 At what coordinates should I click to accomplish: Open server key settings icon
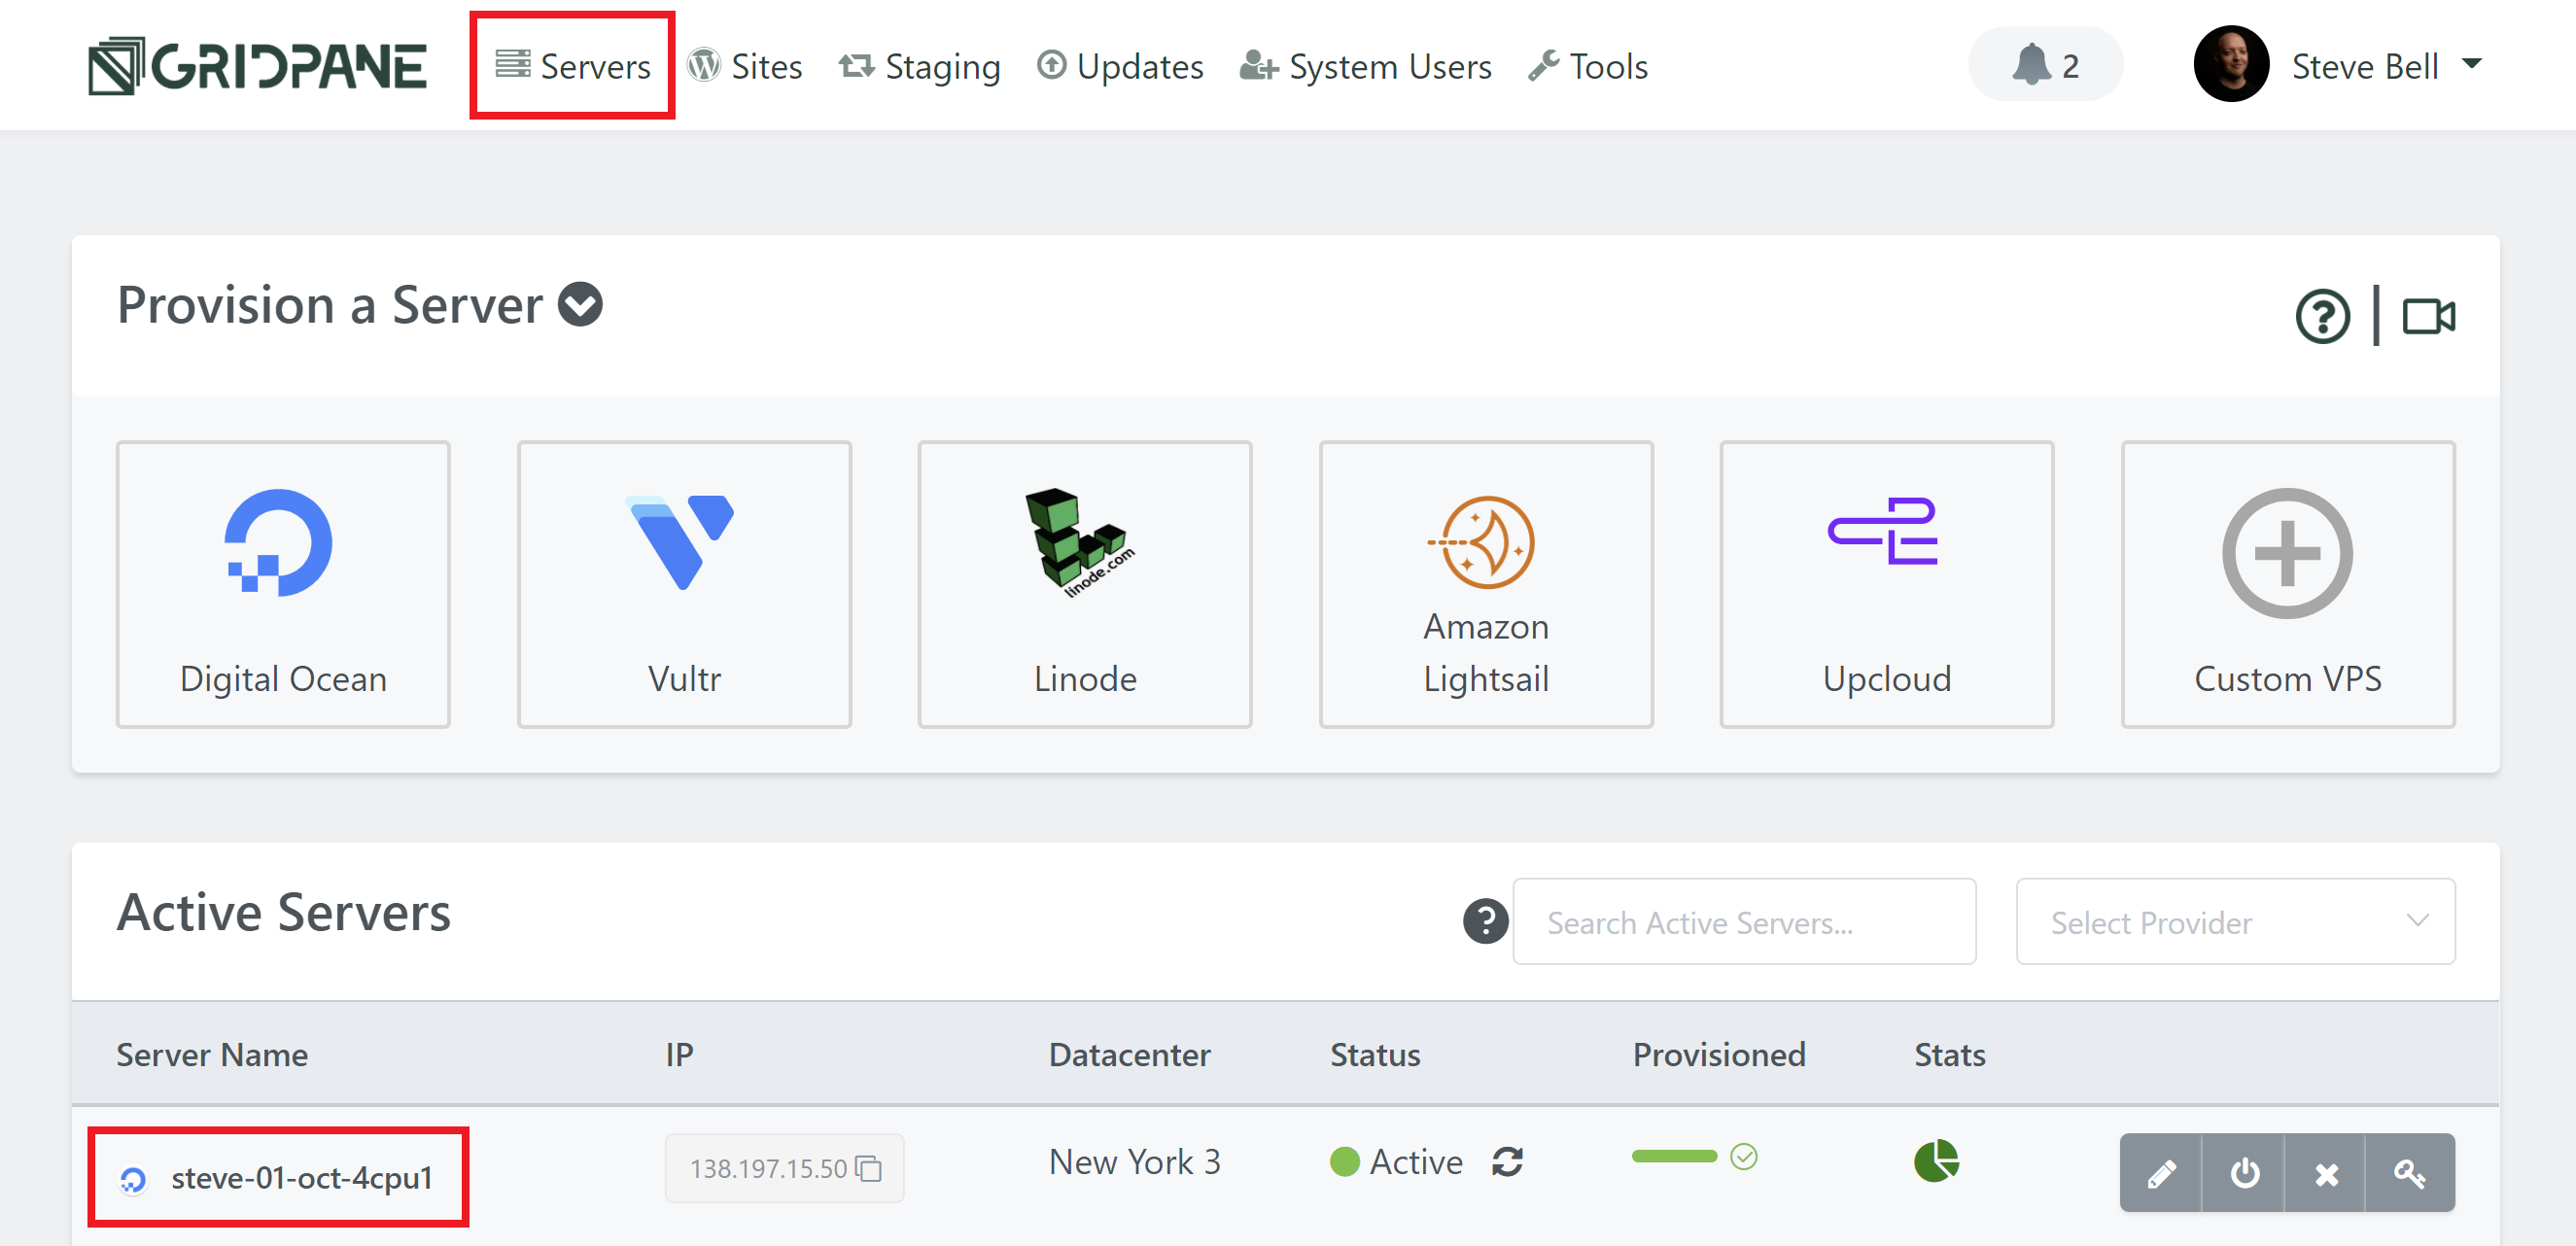[x=2410, y=1173]
